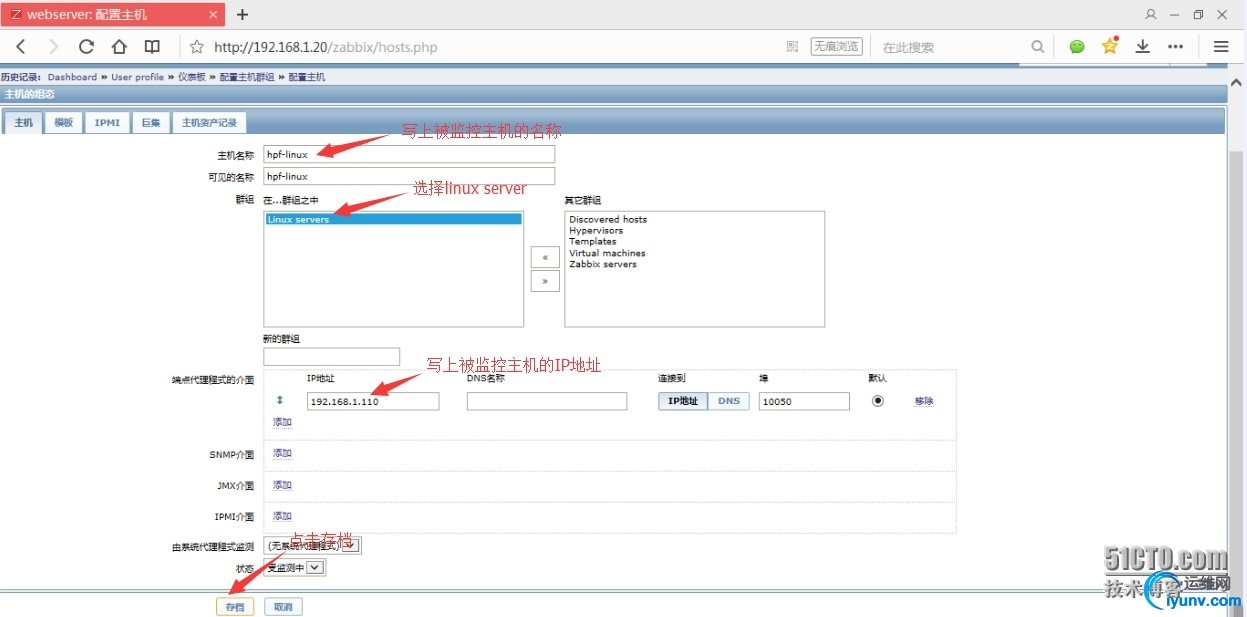Image resolution: width=1247 pixels, height=617 pixels.
Task: Click the 在此搜索 search box
Action: (950, 47)
